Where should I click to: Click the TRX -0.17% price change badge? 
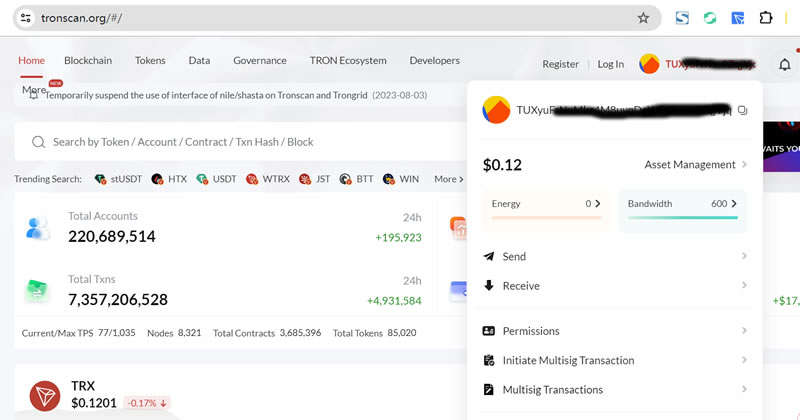[x=147, y=403]
